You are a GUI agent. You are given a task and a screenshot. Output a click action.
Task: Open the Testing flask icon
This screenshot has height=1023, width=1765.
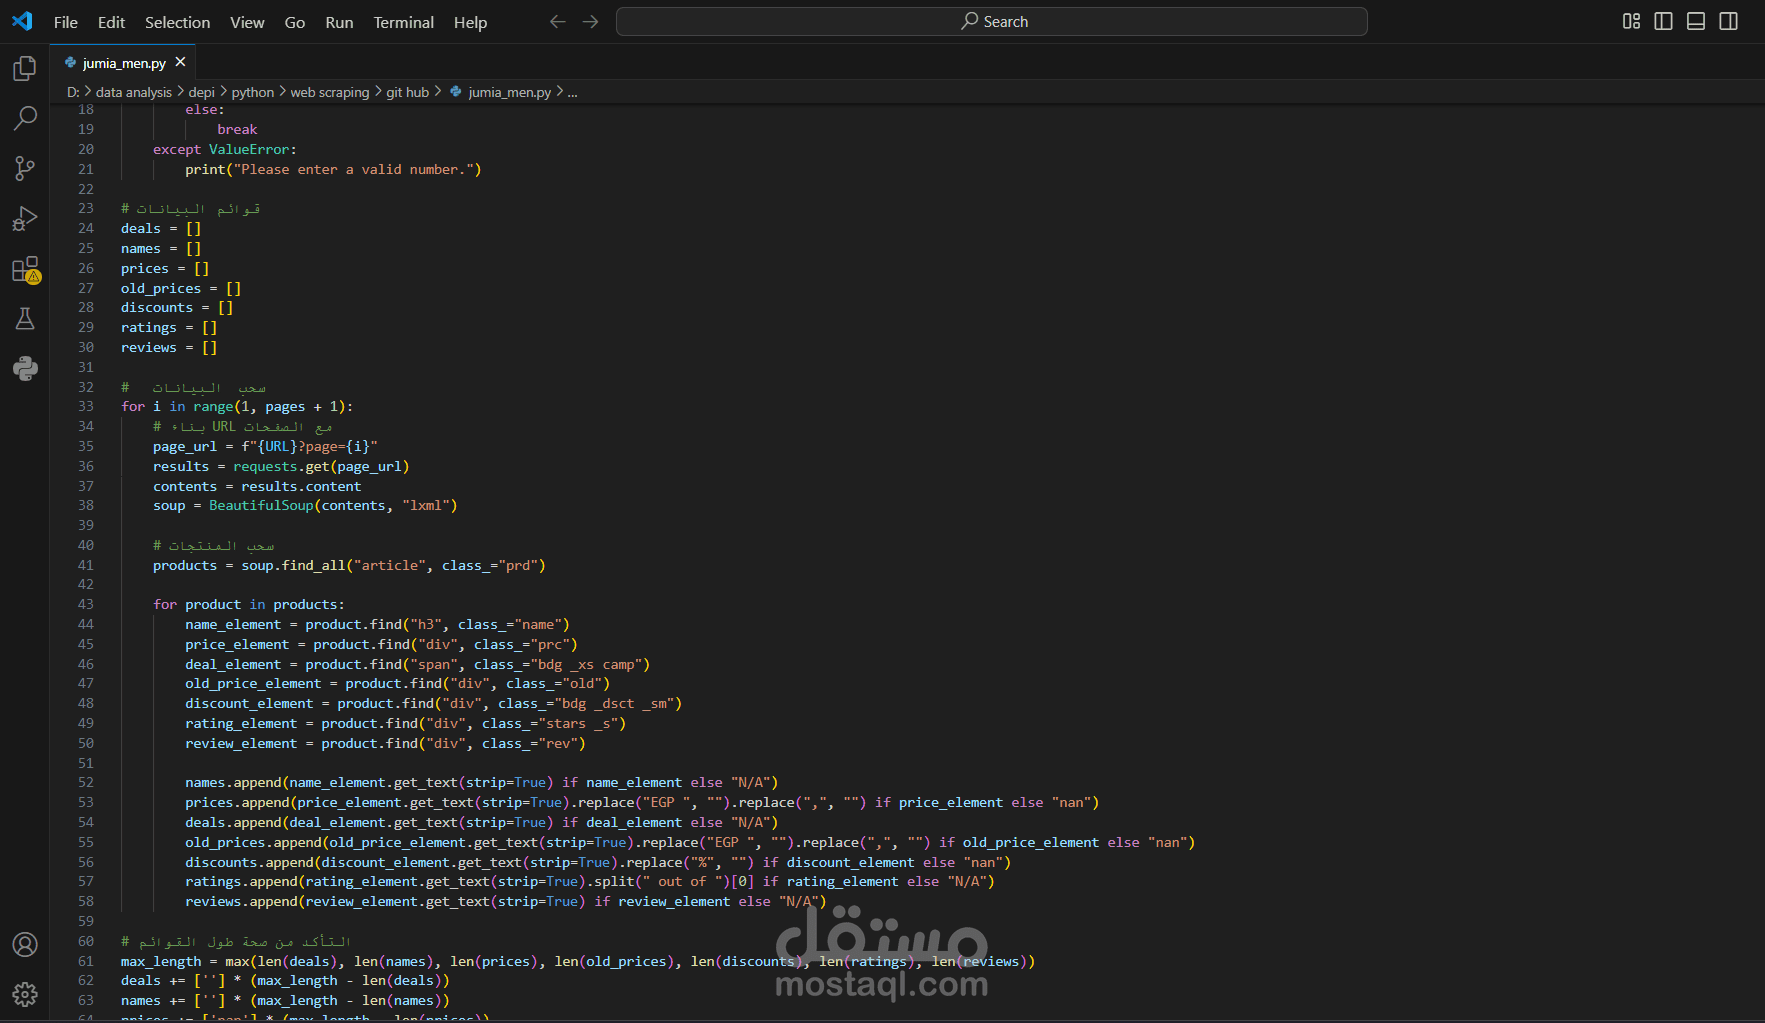(24, 318)
